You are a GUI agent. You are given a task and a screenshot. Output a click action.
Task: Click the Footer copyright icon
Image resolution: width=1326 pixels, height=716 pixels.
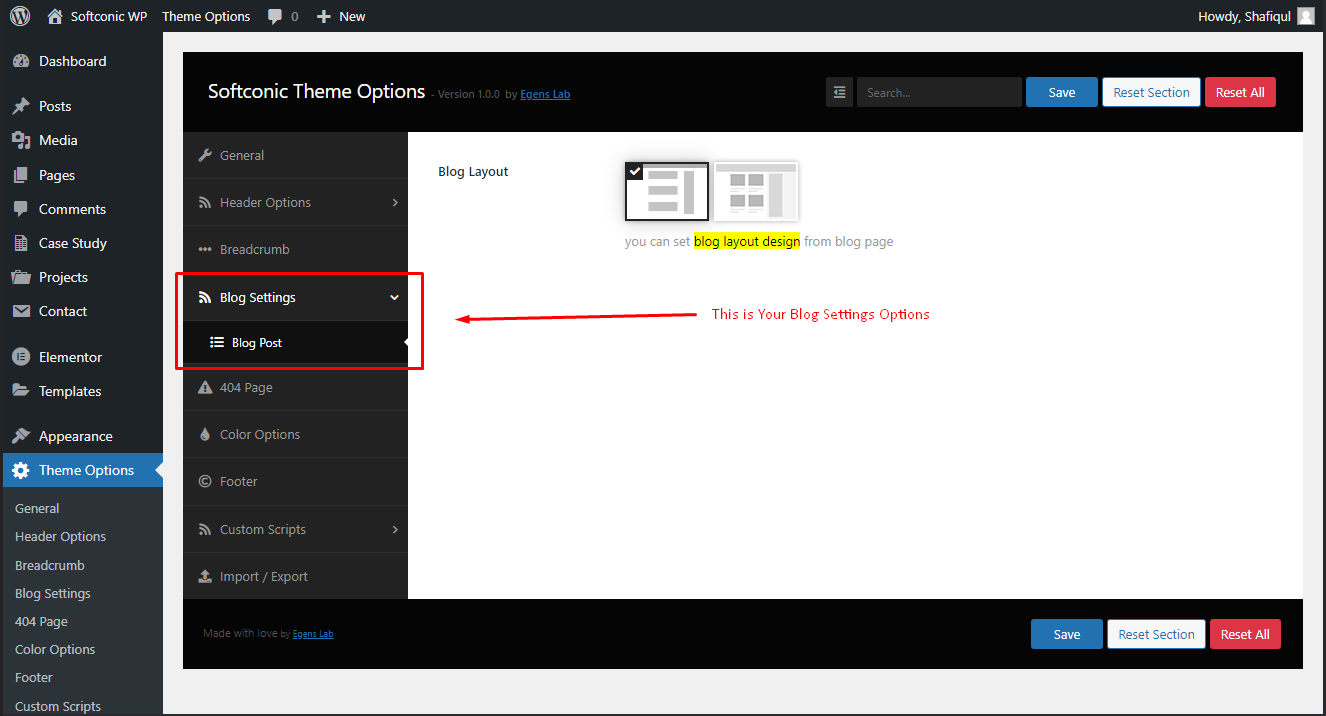205,481
